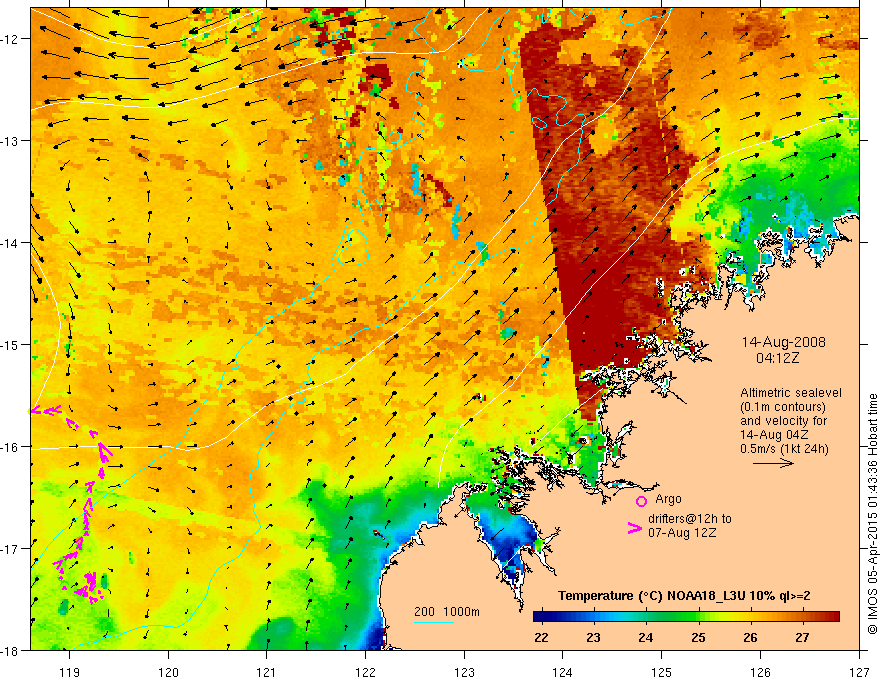The image size is (880, 680).
Task: Click the longitude axis label 120
Action: [168, 672]
